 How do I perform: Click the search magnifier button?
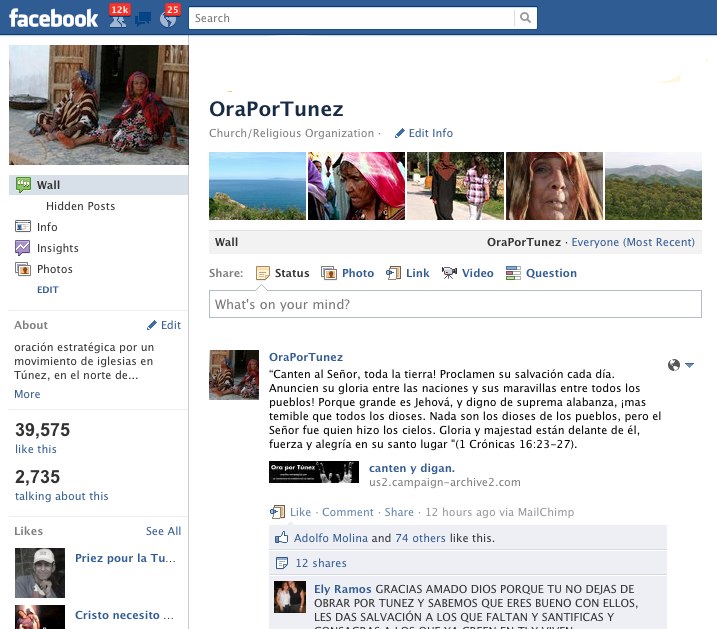tap(525, 18)
